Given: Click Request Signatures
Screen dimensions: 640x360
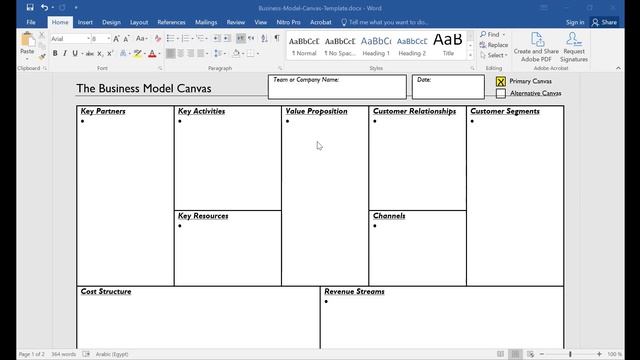Looking at the screenshot, I should click(574, 47).
